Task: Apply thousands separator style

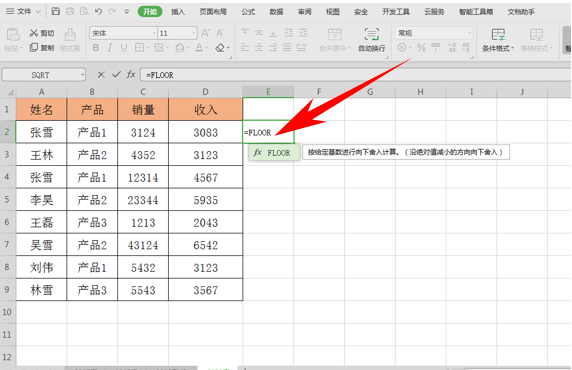Action: 436,47
